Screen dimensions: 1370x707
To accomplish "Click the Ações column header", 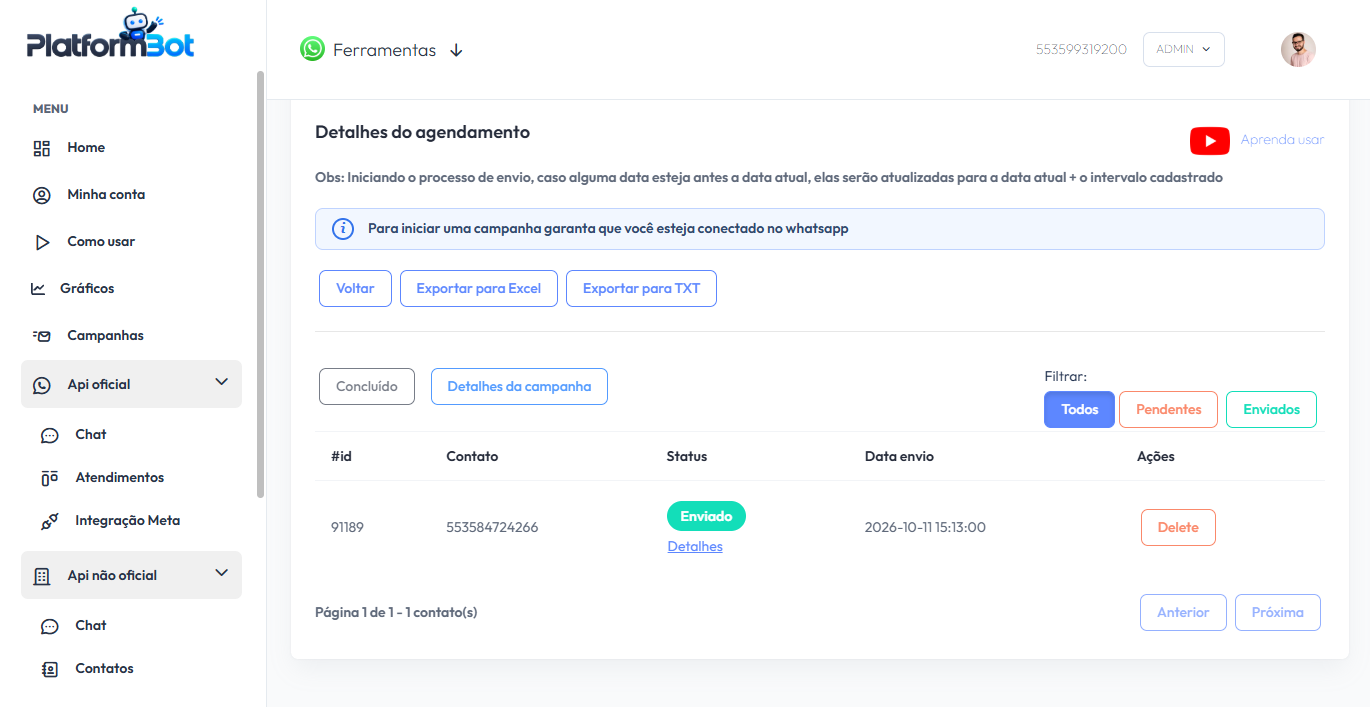I will tap(1156, 456).
